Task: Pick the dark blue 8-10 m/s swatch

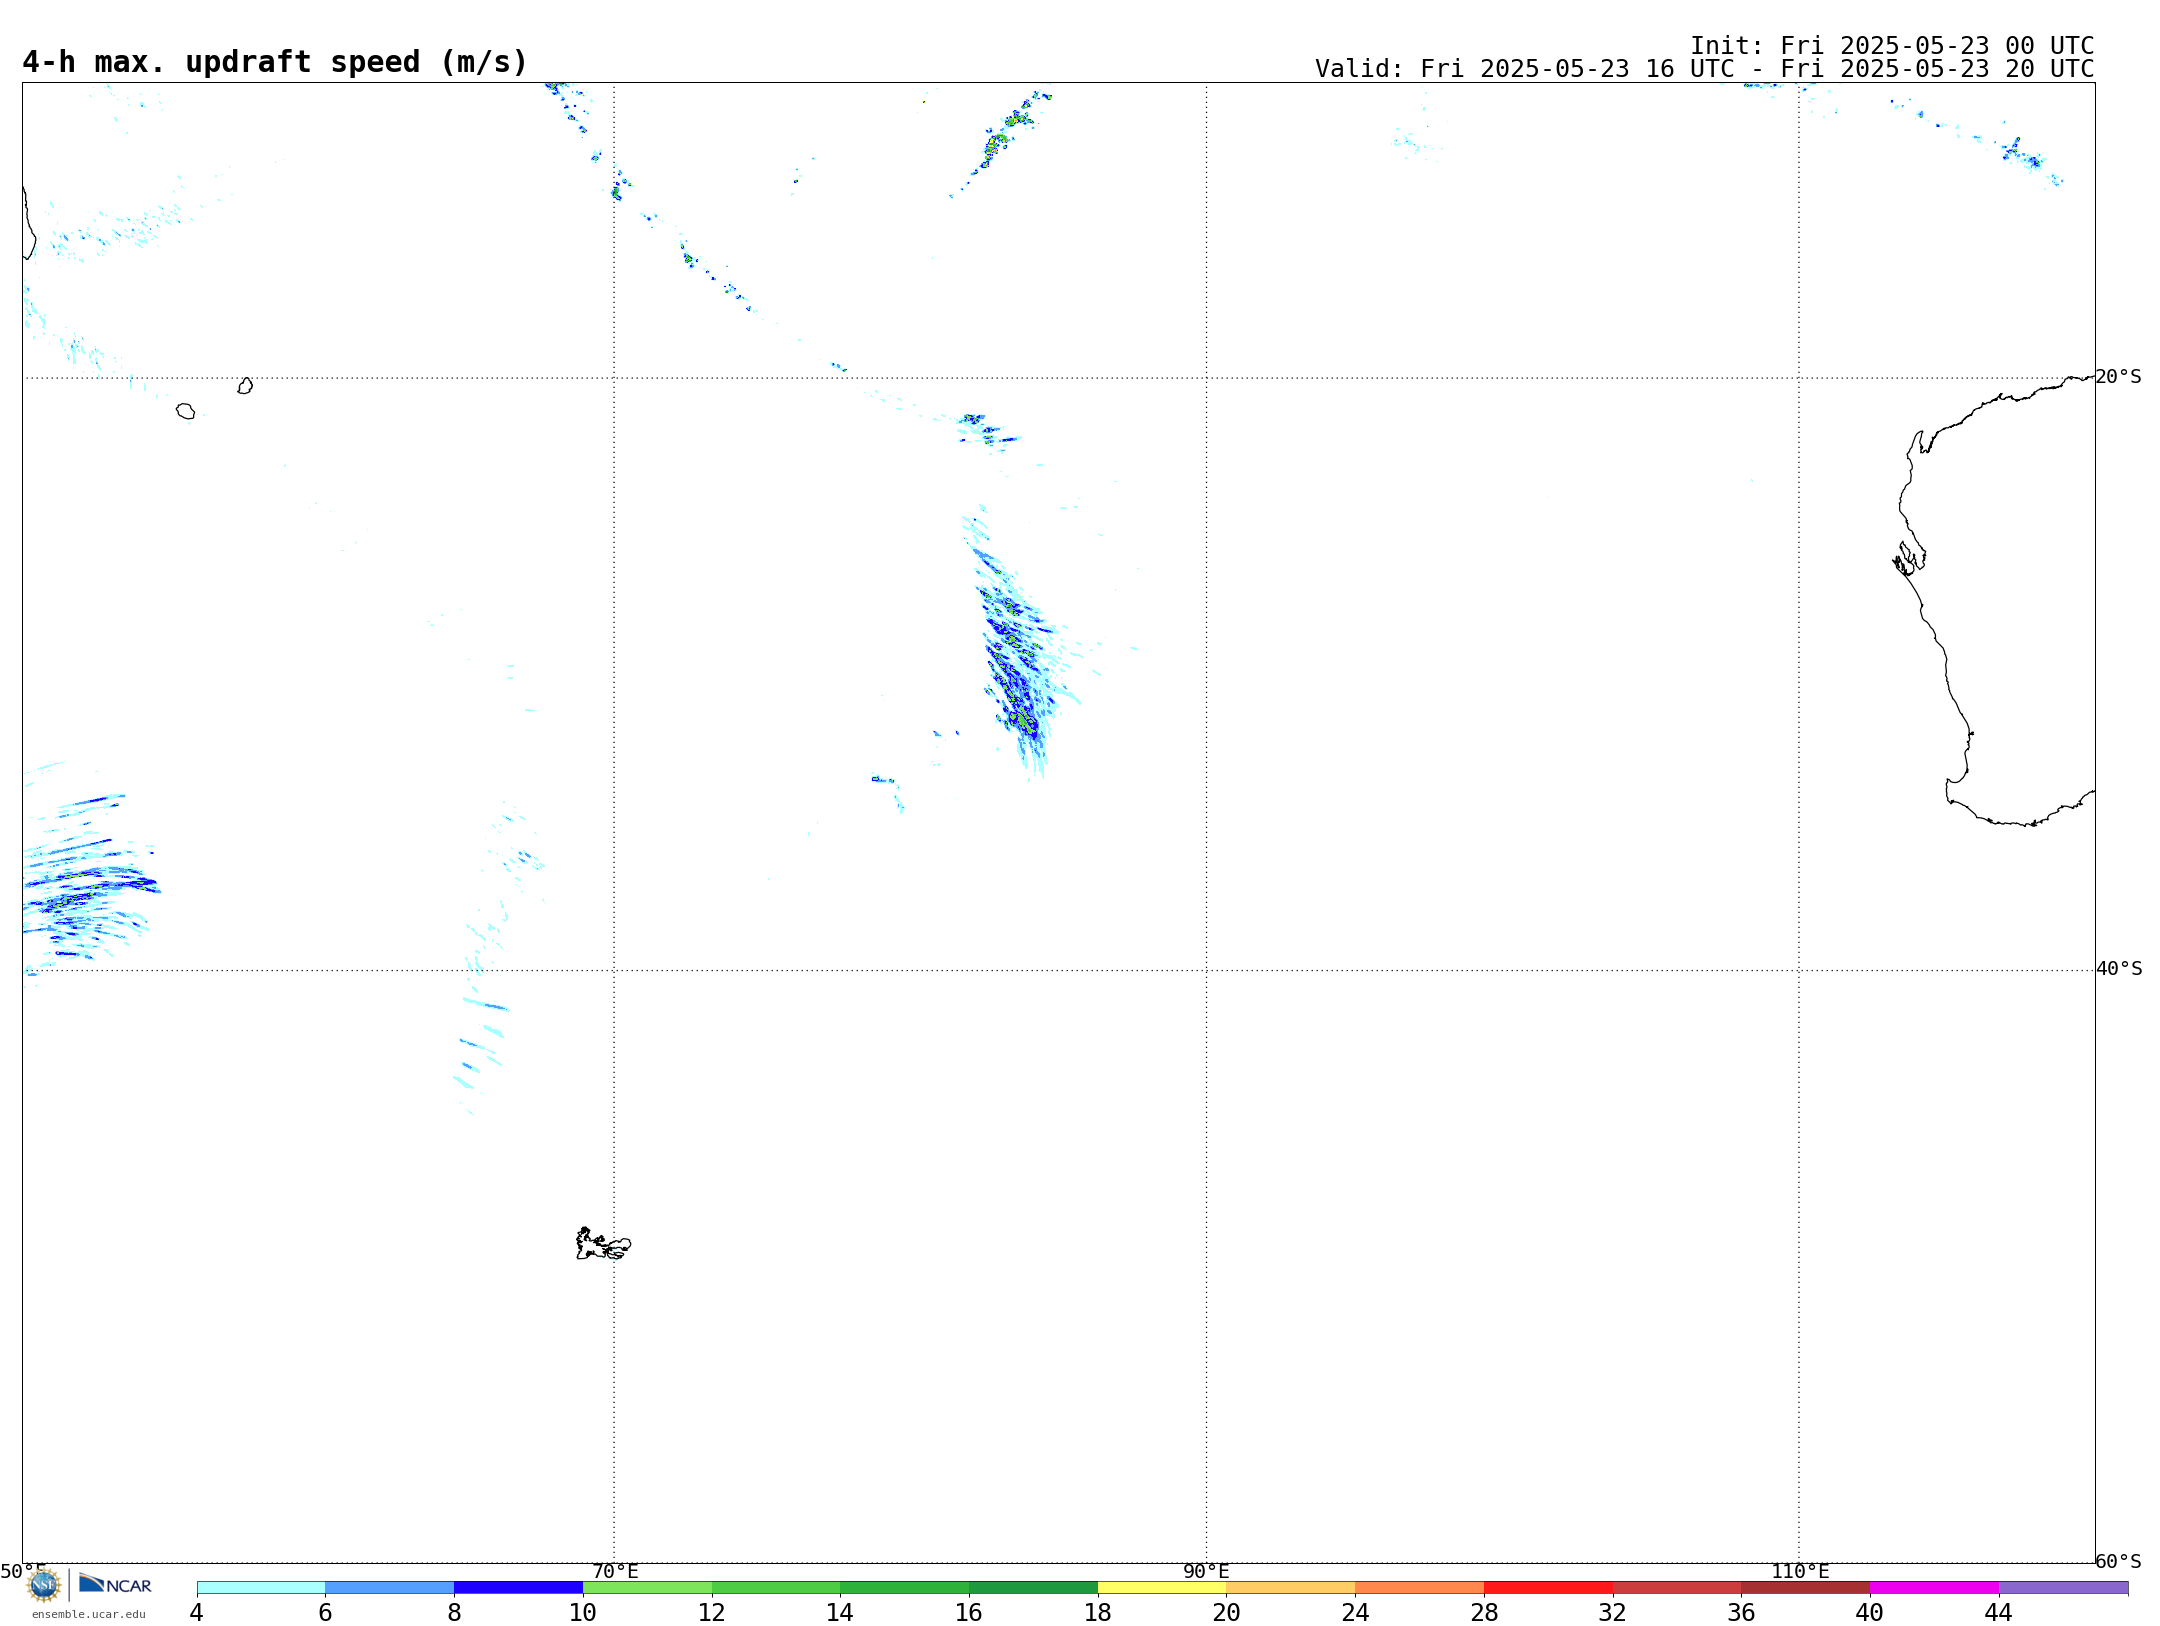Action: point(518,1587)
